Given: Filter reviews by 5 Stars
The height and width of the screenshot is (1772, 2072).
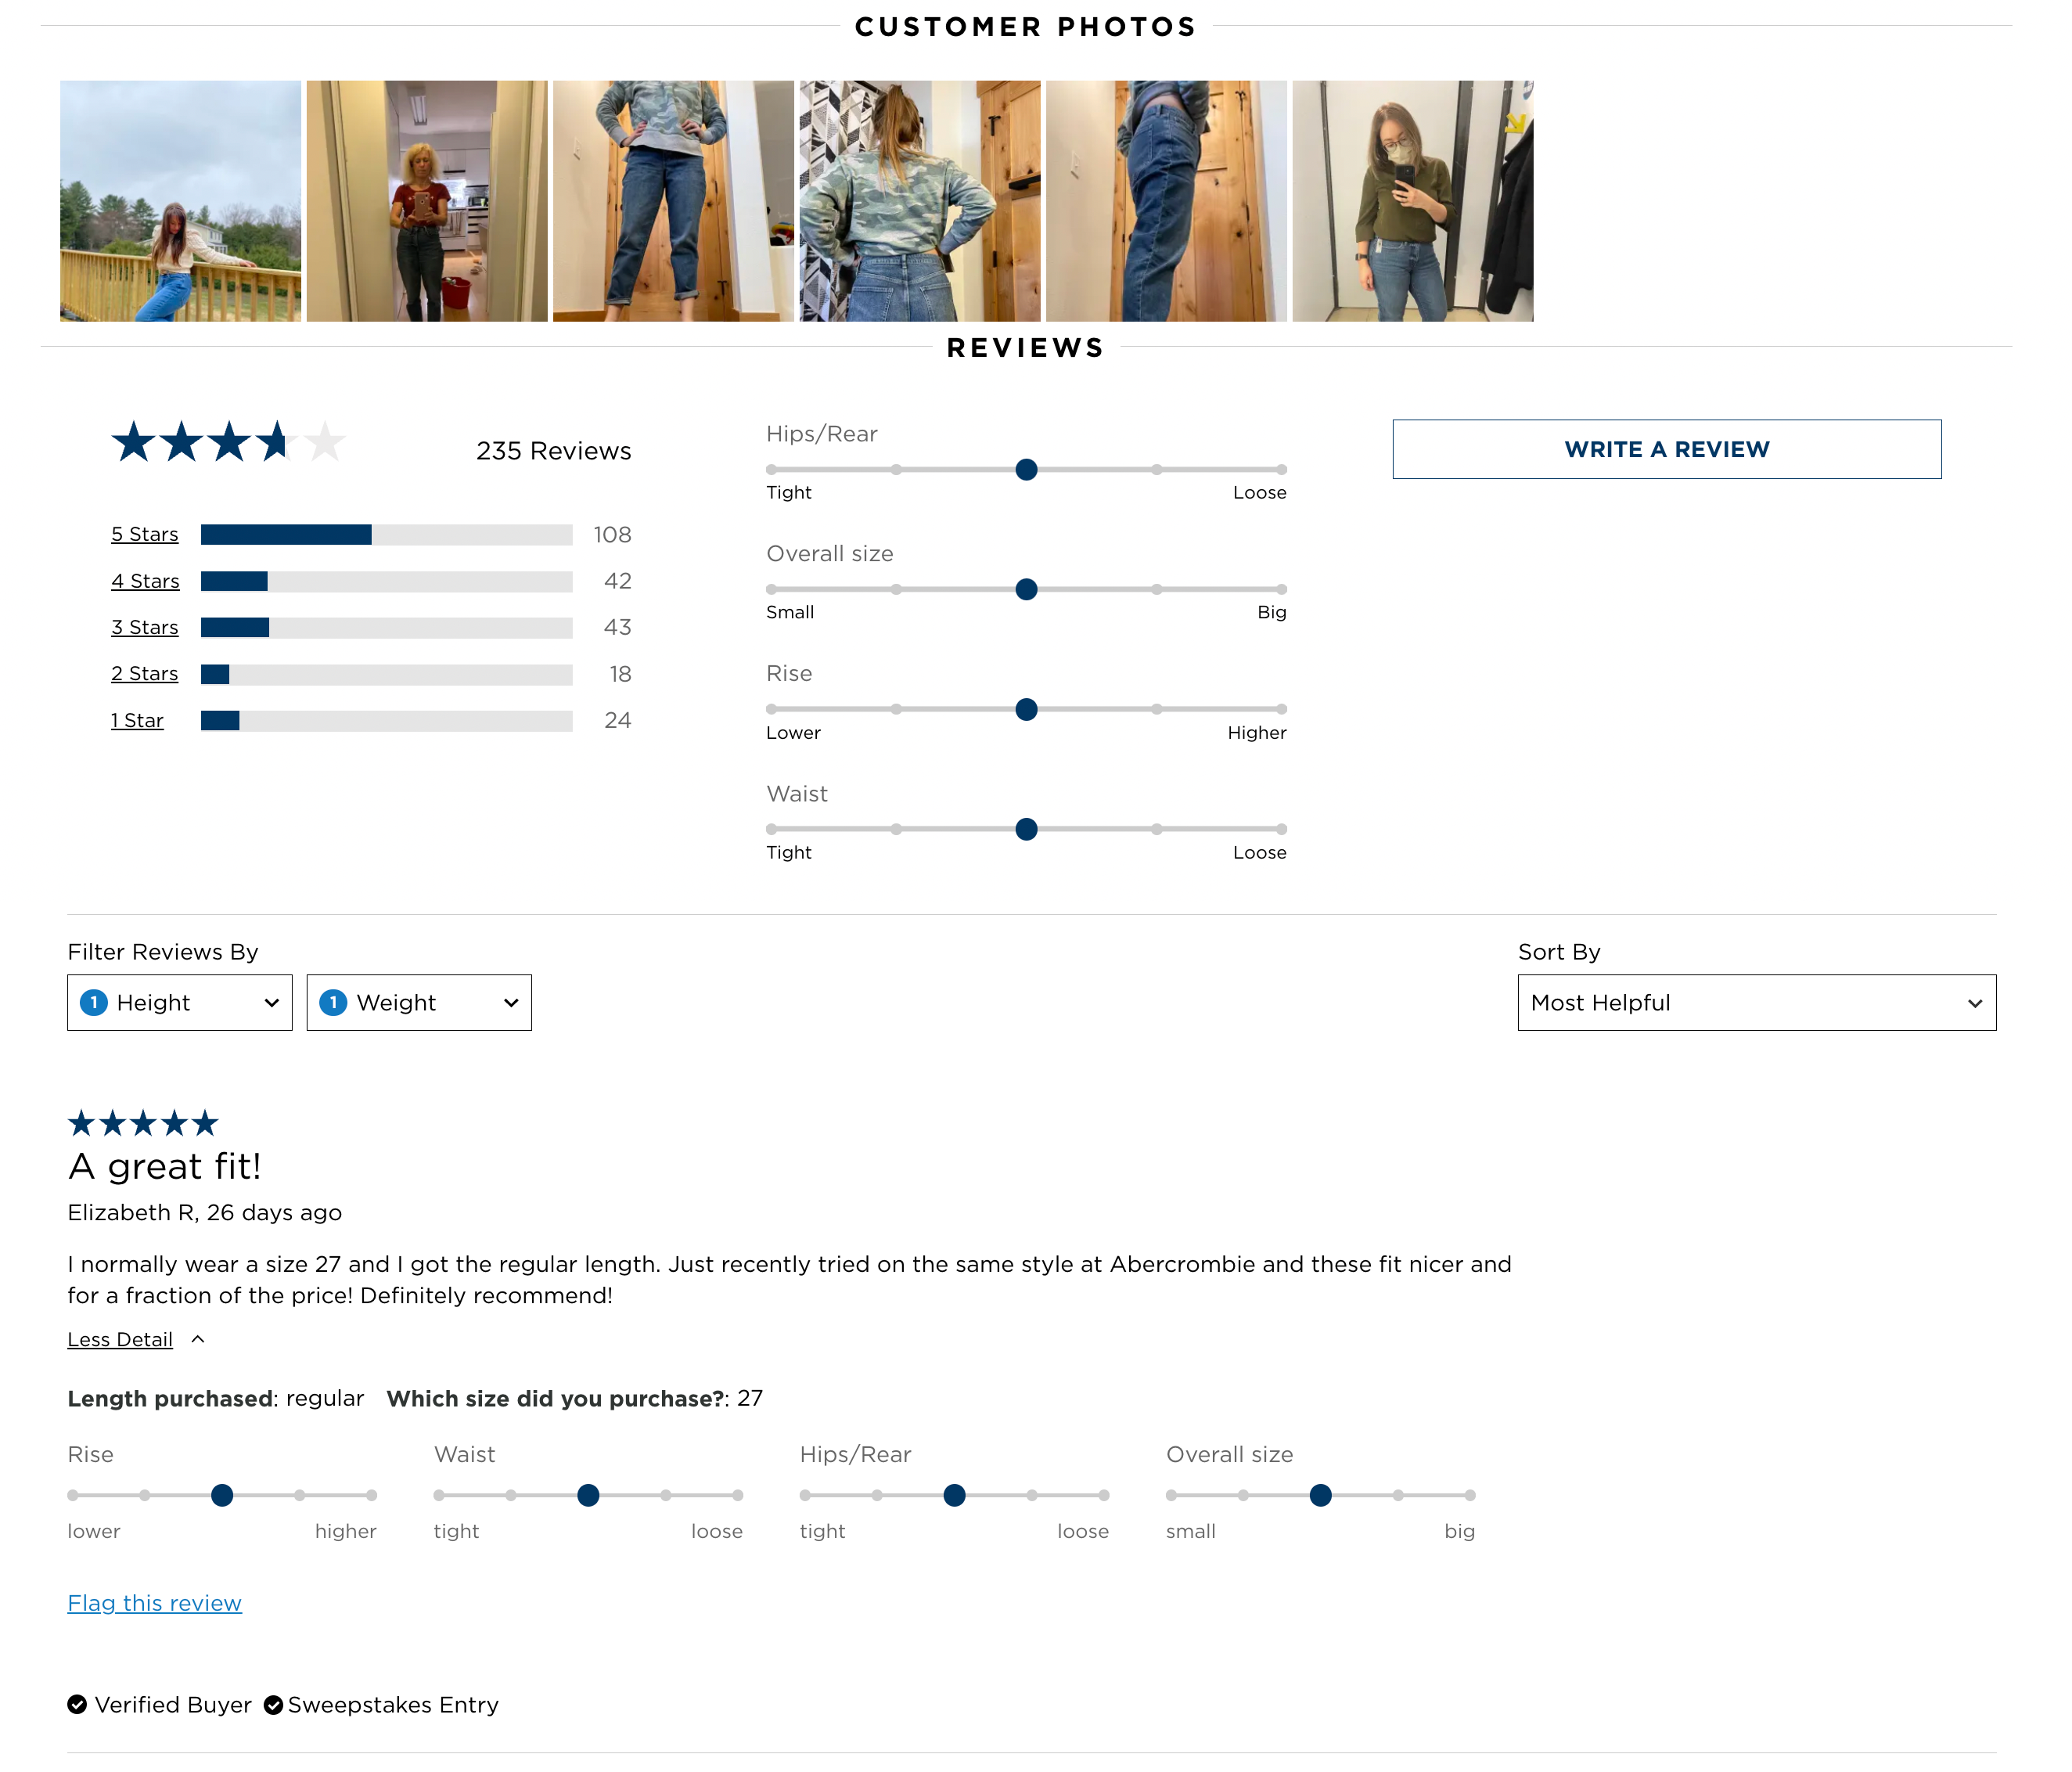Looking at the screenshot, I should [144, 534].
